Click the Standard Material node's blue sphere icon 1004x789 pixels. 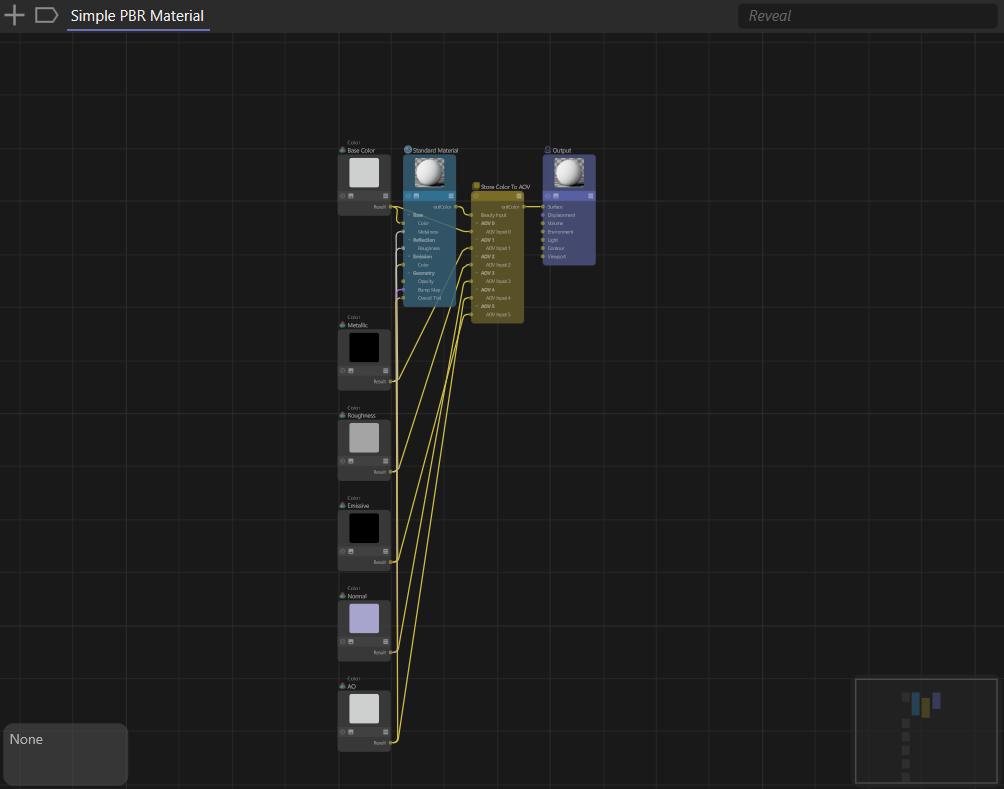pos(408,150)
